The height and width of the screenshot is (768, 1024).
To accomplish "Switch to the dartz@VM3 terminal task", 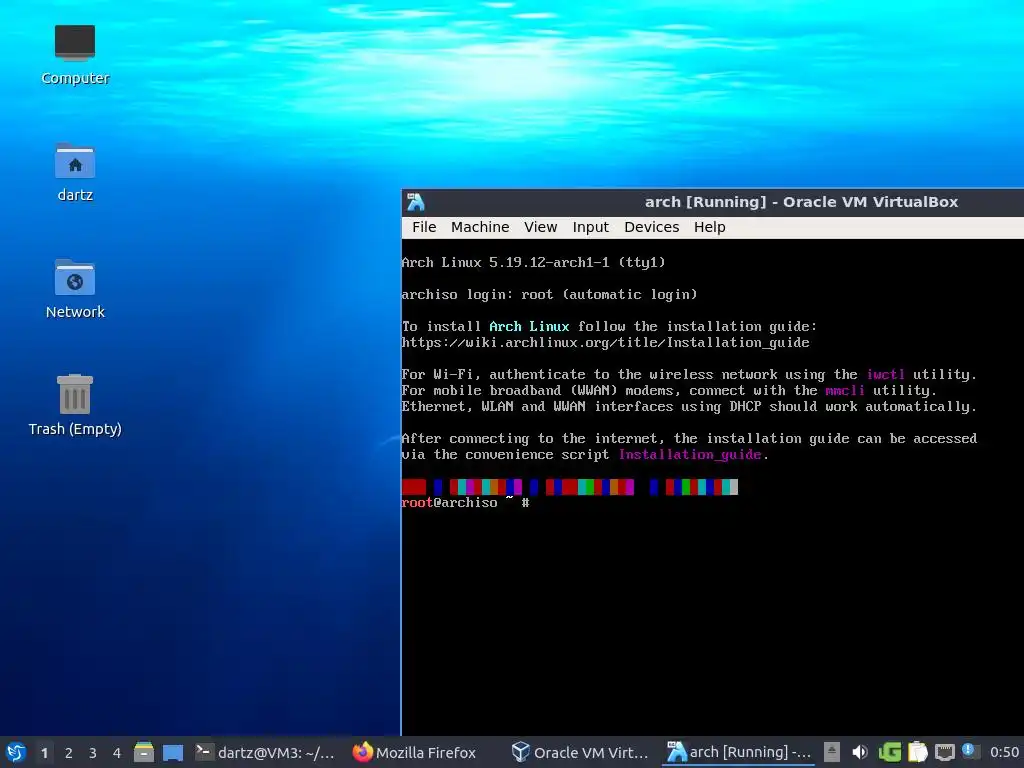I will pyautogui.click(x=265, y=752).
